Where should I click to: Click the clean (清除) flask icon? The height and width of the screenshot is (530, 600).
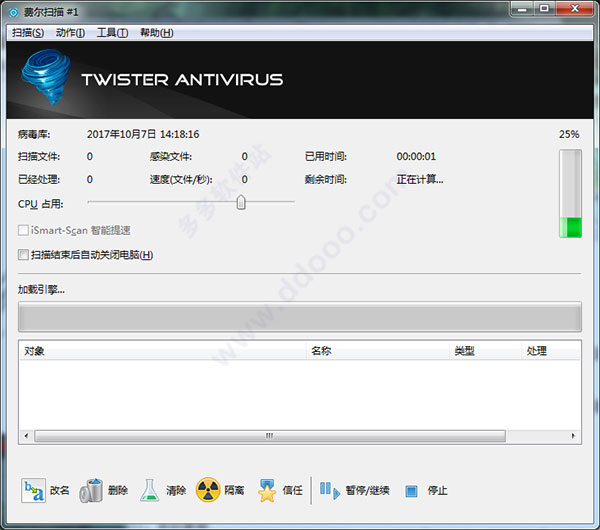(149, 490)
